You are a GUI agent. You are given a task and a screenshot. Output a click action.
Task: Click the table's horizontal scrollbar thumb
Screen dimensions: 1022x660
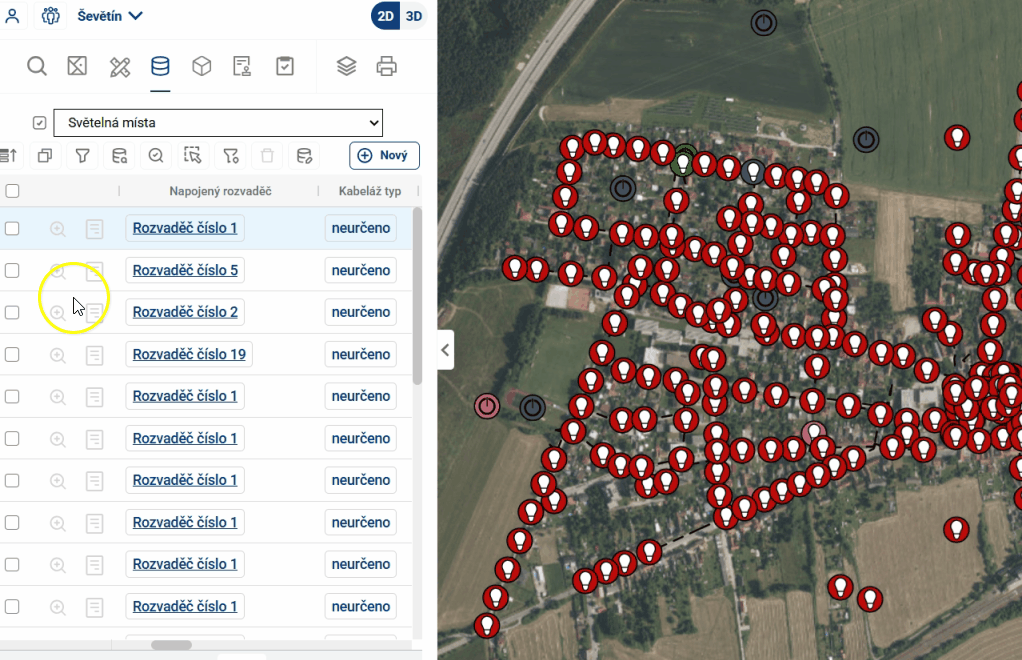pyautogui.click(x=171, y=645)
